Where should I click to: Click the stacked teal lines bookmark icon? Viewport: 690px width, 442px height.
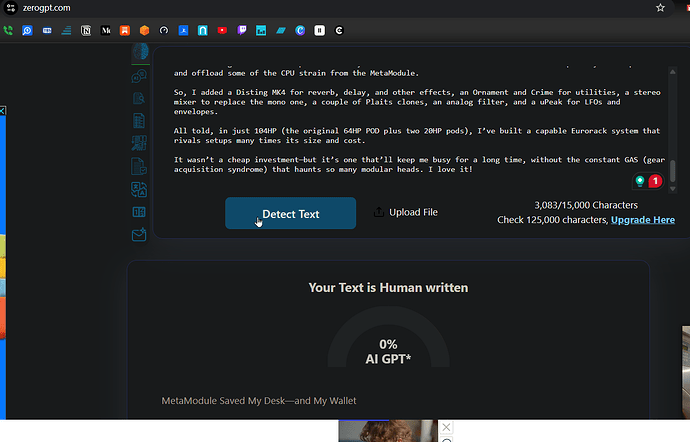point(66,30)
